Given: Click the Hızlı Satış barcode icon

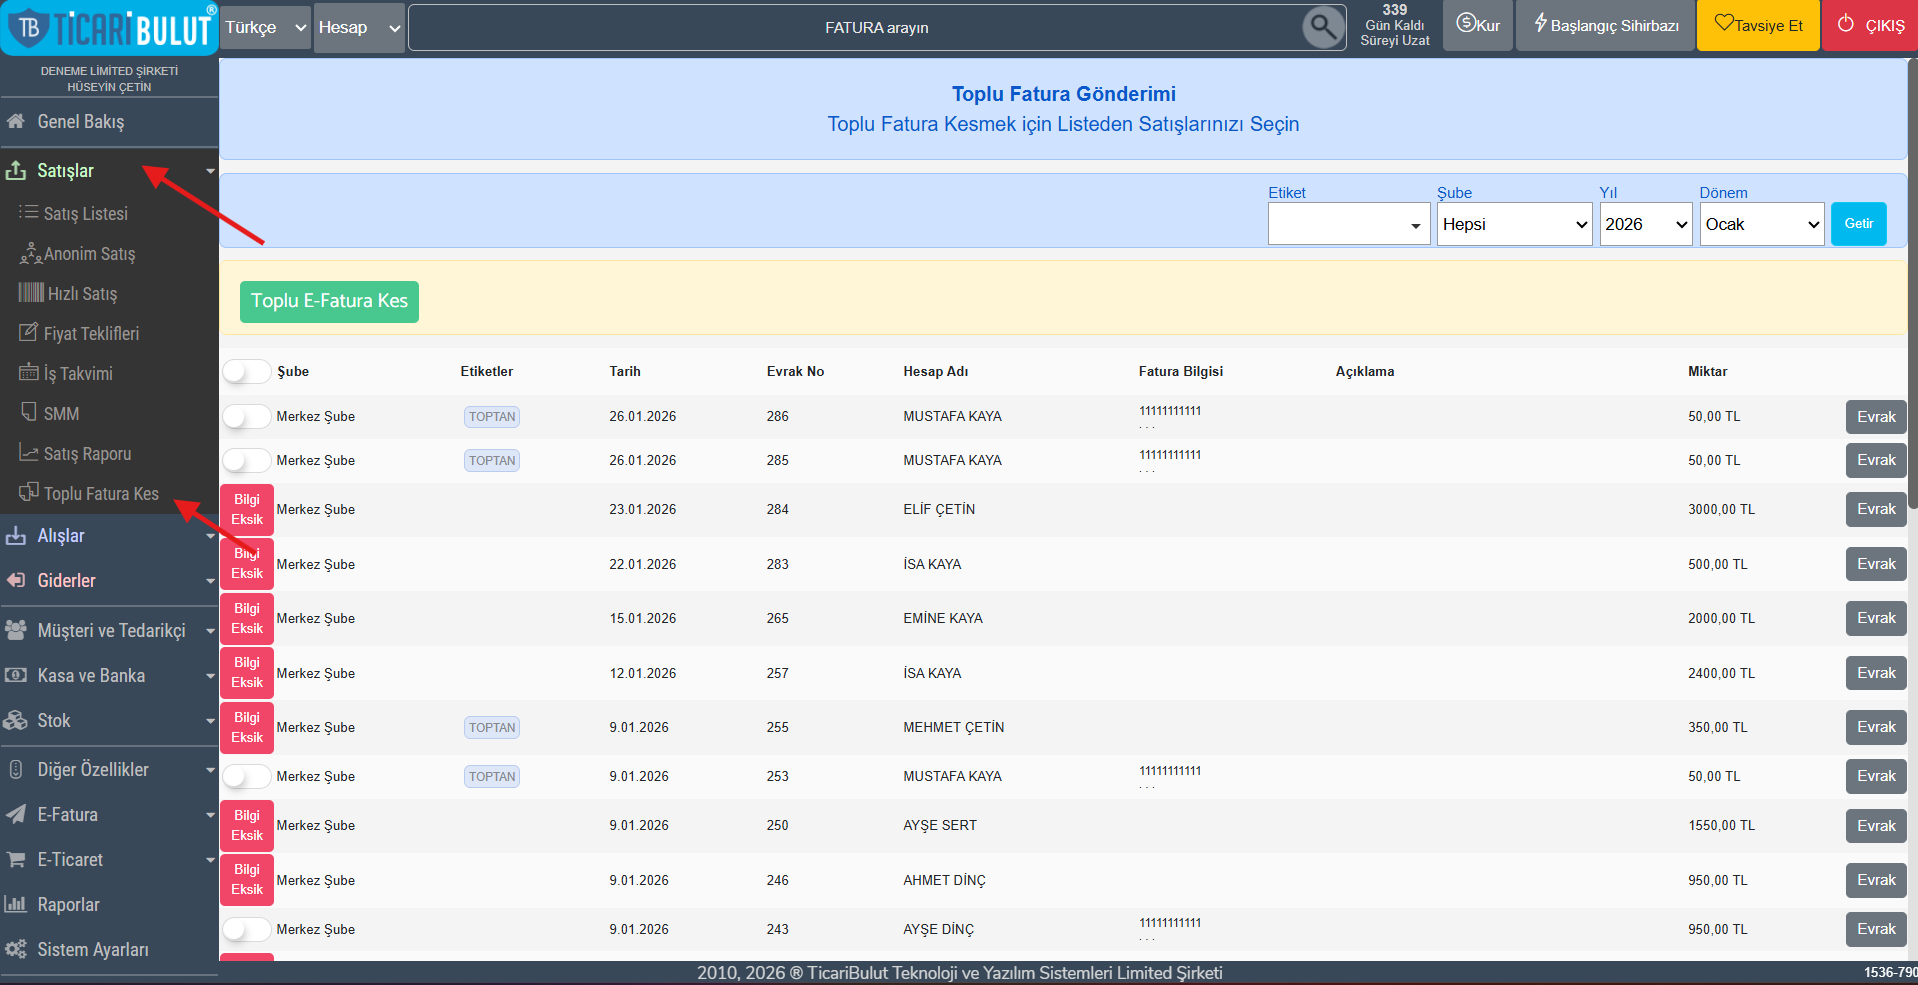Looking at the screenshot, I should coord(31,293).
